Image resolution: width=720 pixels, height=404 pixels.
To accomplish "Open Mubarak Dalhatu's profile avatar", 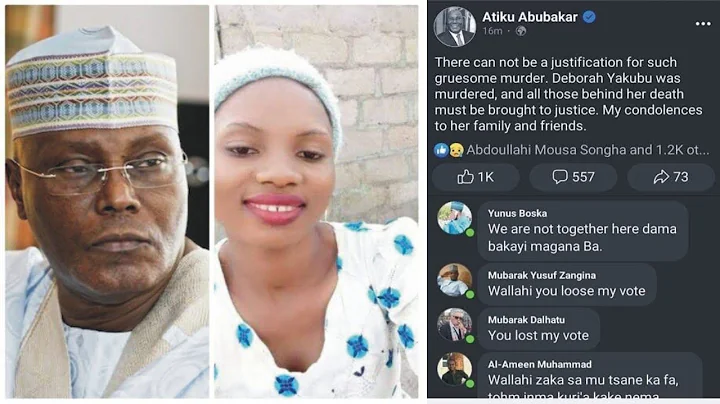I will point(455,324).
